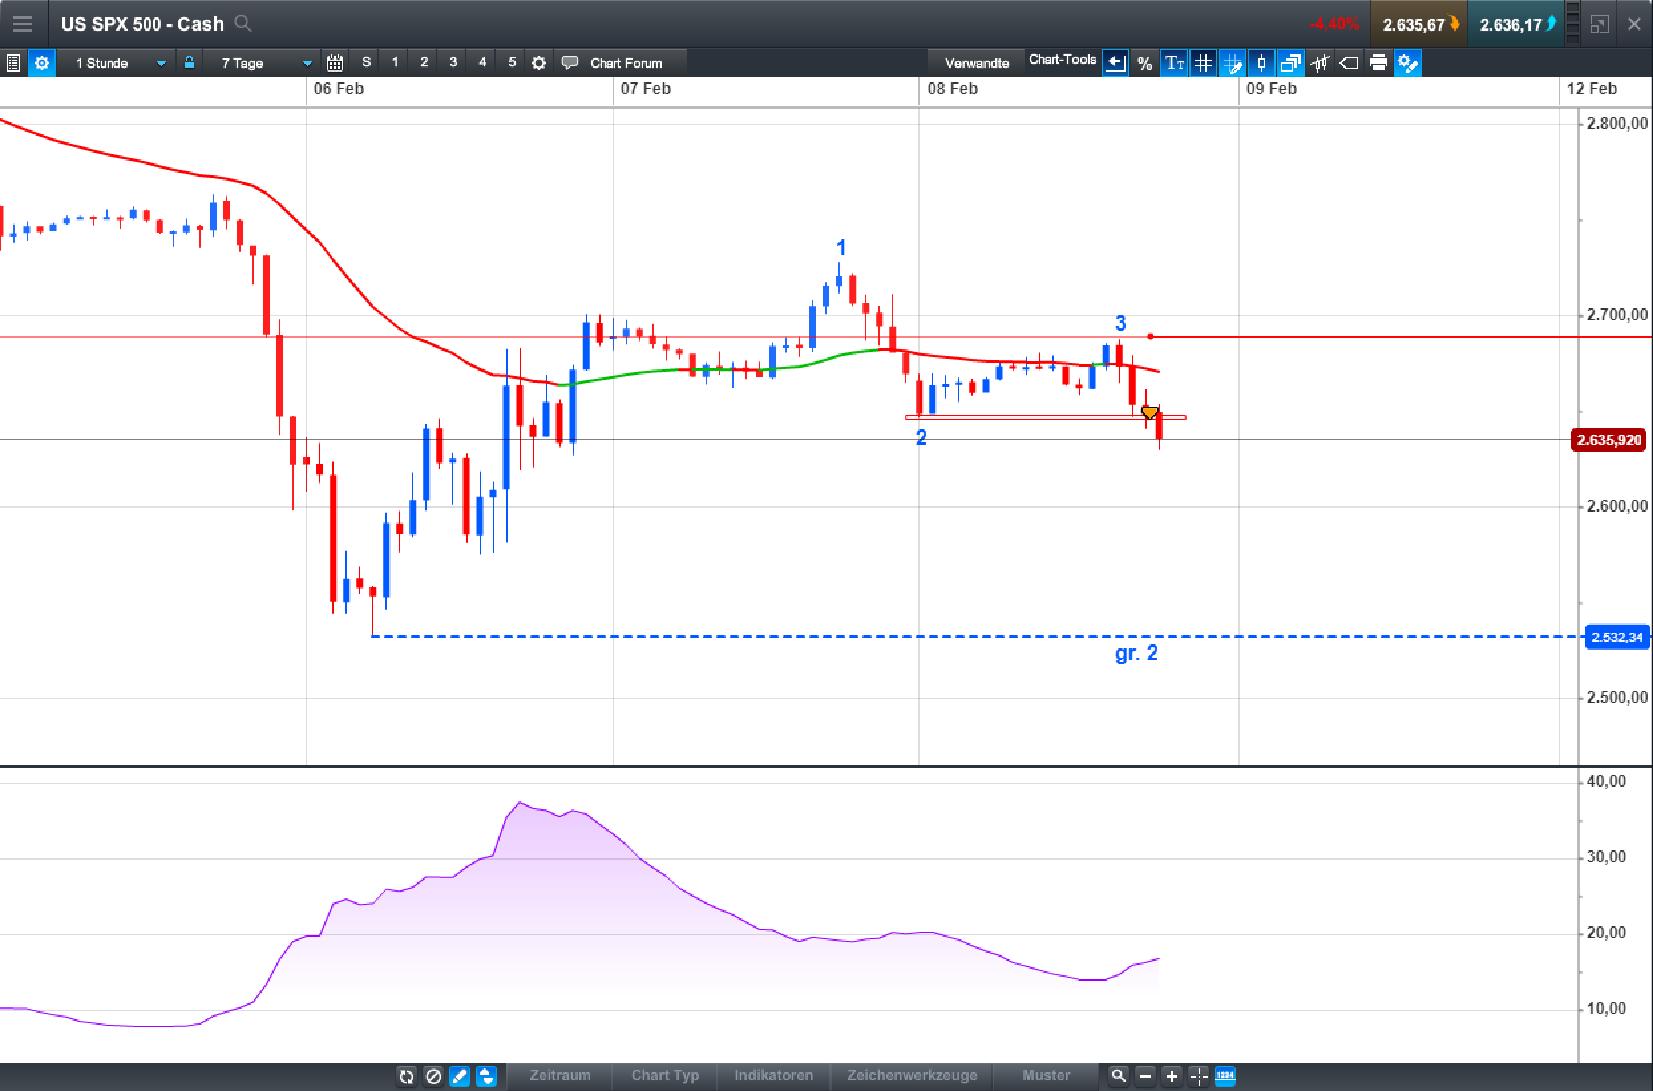
Task: Click the zoom out minus control
Action: pos(1146,1076)
